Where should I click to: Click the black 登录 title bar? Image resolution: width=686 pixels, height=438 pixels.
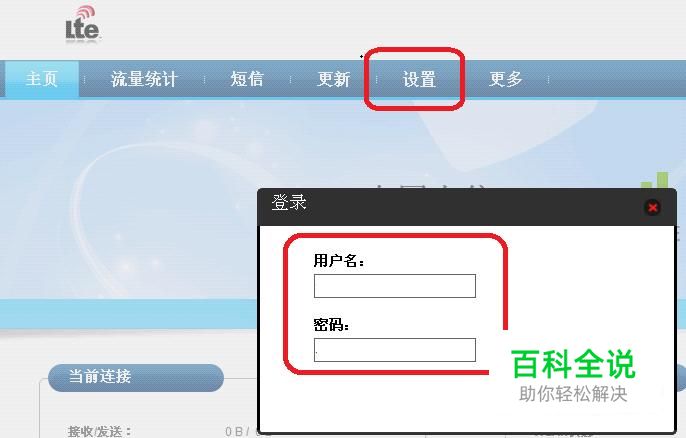[x=467, y=207]
